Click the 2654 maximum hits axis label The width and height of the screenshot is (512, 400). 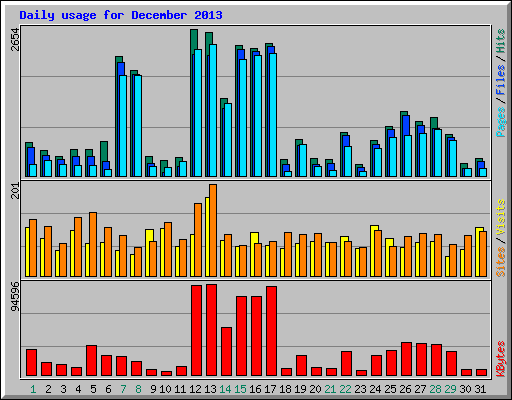[x=15, y=39]
